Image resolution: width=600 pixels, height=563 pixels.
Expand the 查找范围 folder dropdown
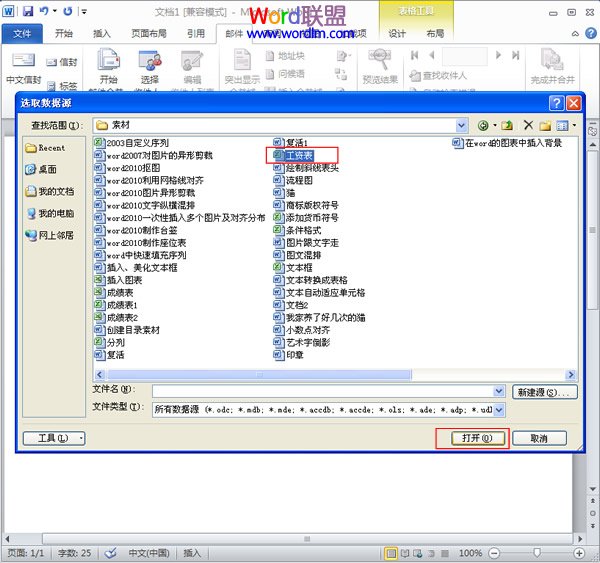click(461, 126)
